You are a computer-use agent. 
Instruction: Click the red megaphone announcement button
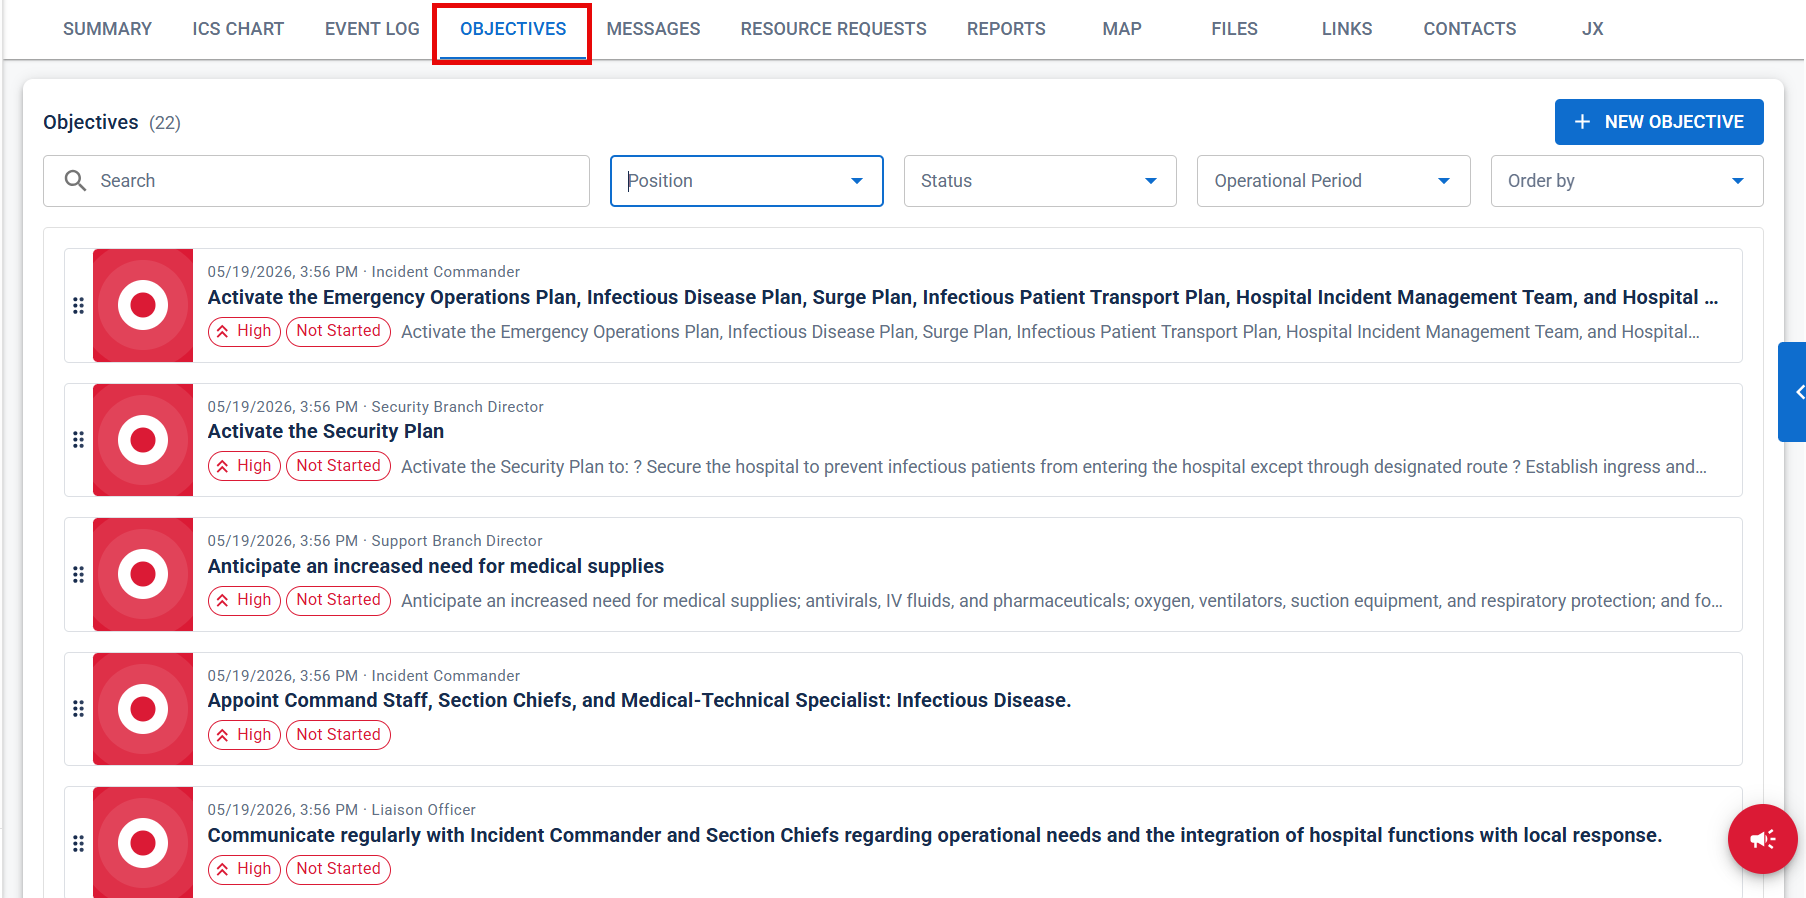pos(1763,839)
